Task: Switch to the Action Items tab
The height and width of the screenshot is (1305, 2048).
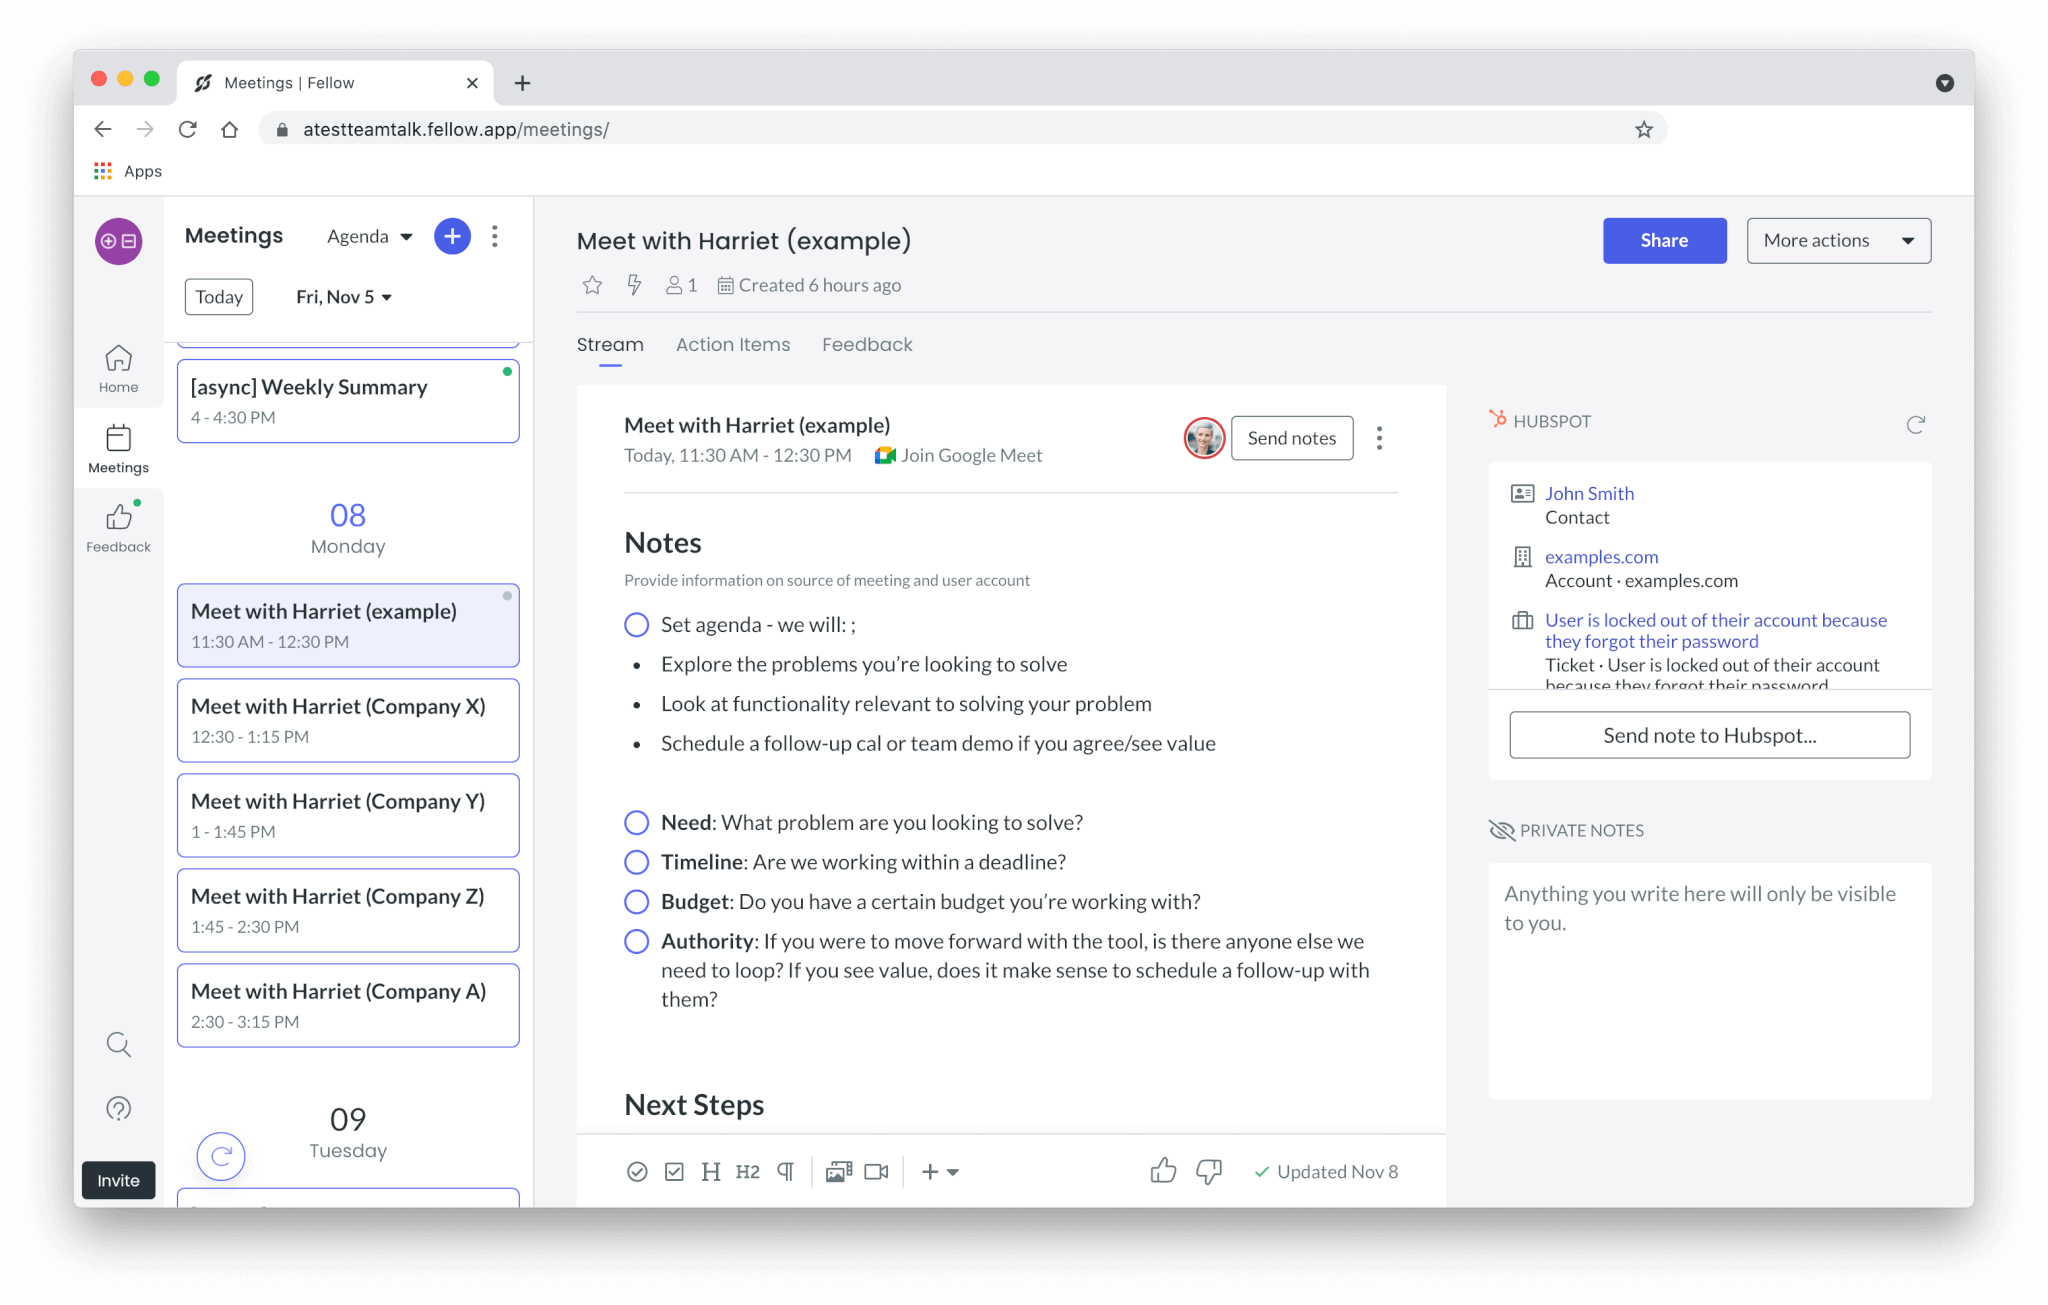Action: click(x=733, y=345)
